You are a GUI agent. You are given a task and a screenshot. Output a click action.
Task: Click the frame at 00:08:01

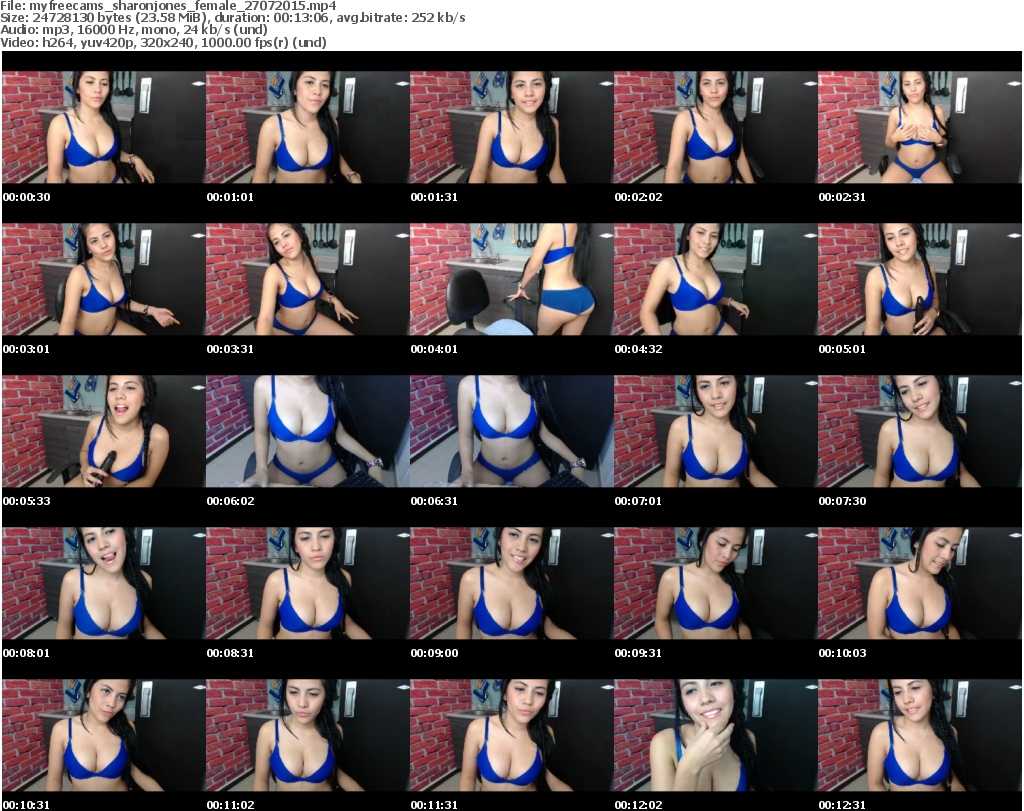point(104,583)
